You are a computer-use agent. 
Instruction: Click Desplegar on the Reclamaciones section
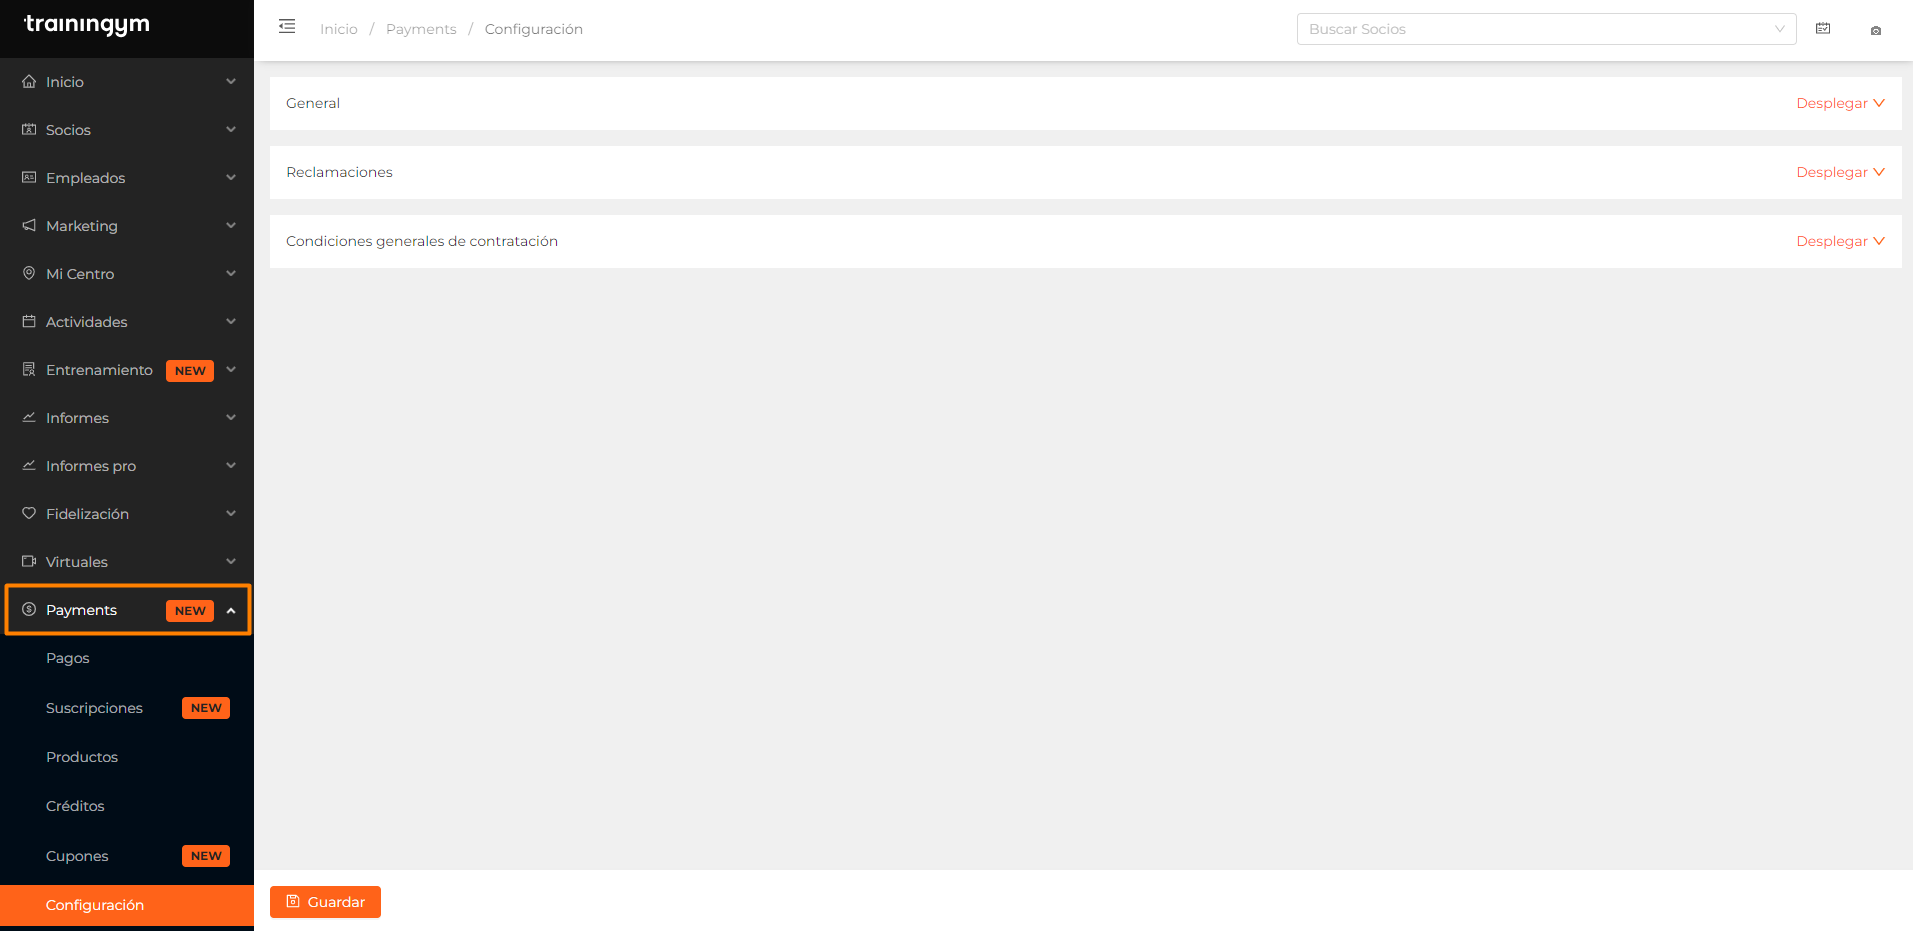pyautogui.click(x=1840, y=172)
